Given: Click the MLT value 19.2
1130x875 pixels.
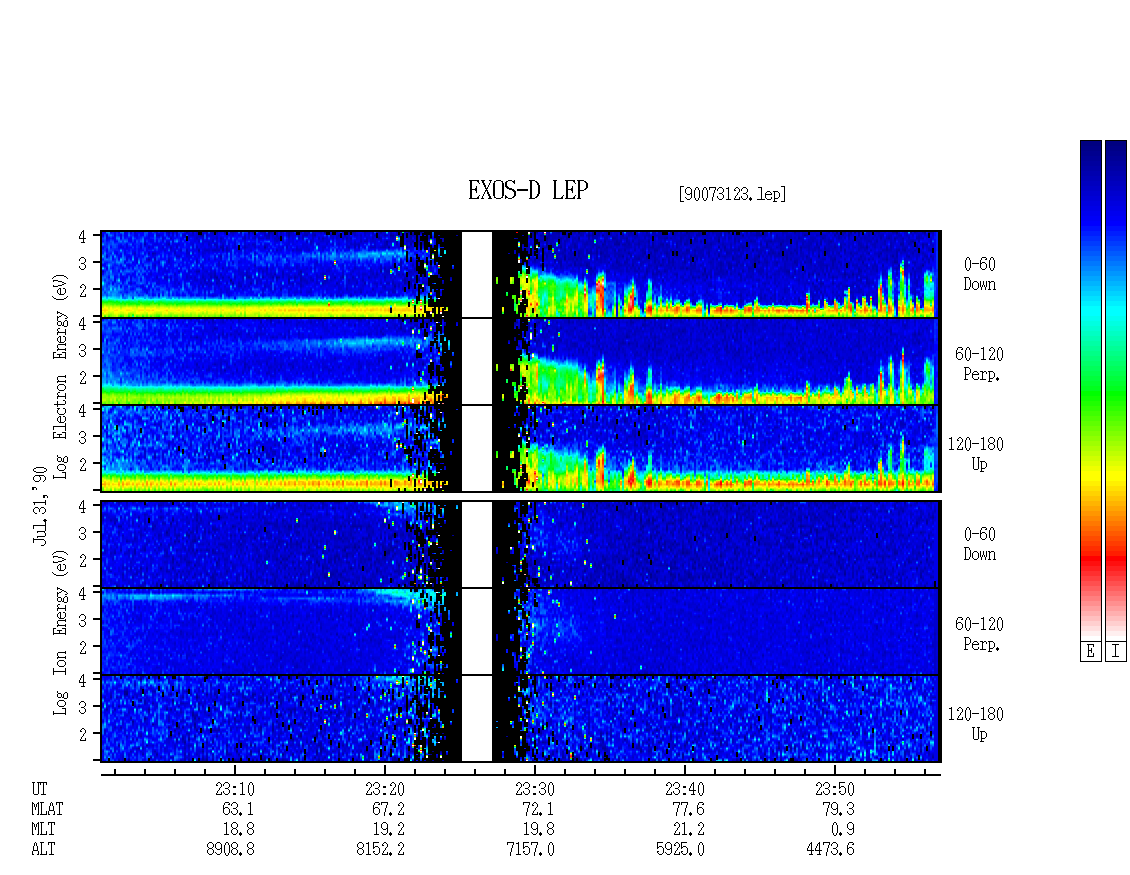Looking at the screenshot, I should point(388,830).
